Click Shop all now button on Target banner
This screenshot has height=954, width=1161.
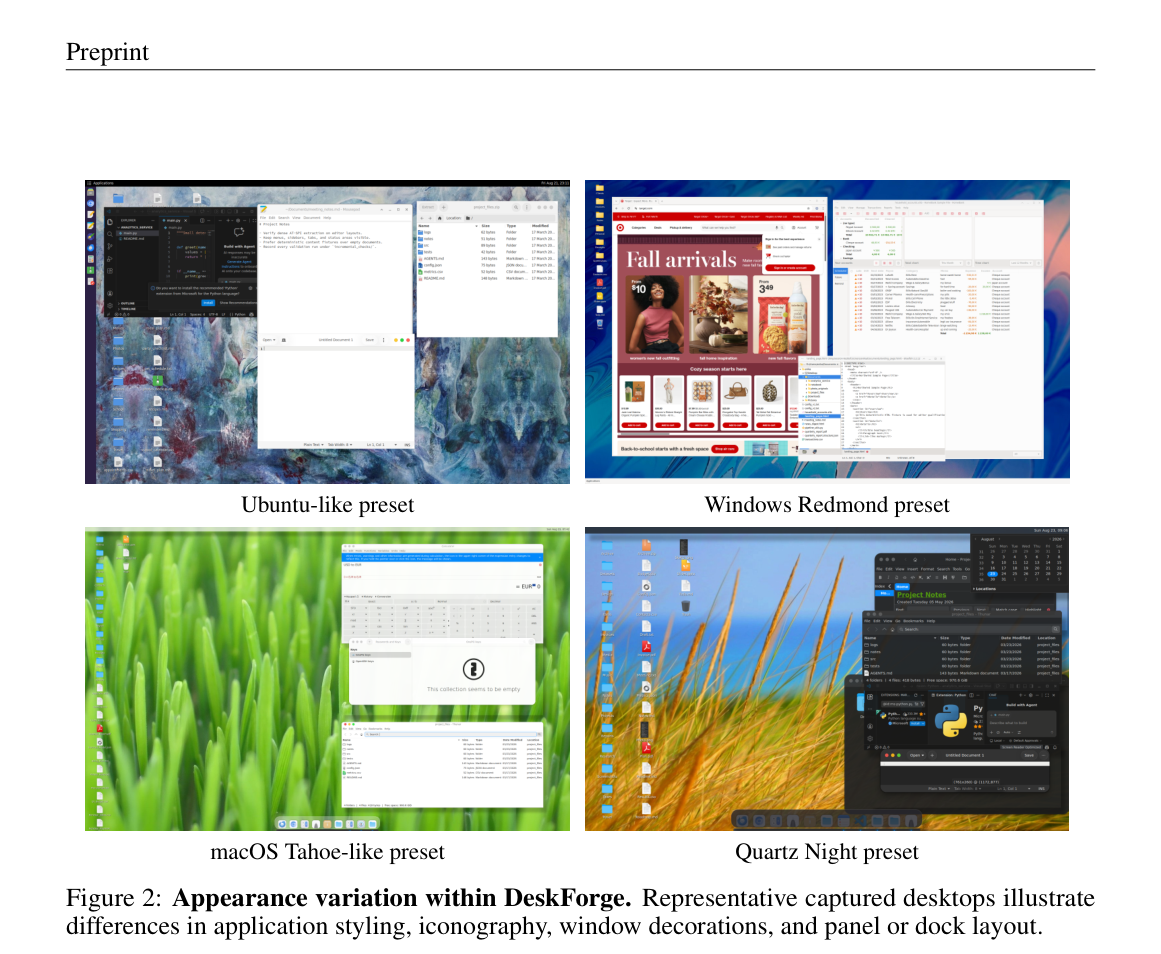pos(725,449)
